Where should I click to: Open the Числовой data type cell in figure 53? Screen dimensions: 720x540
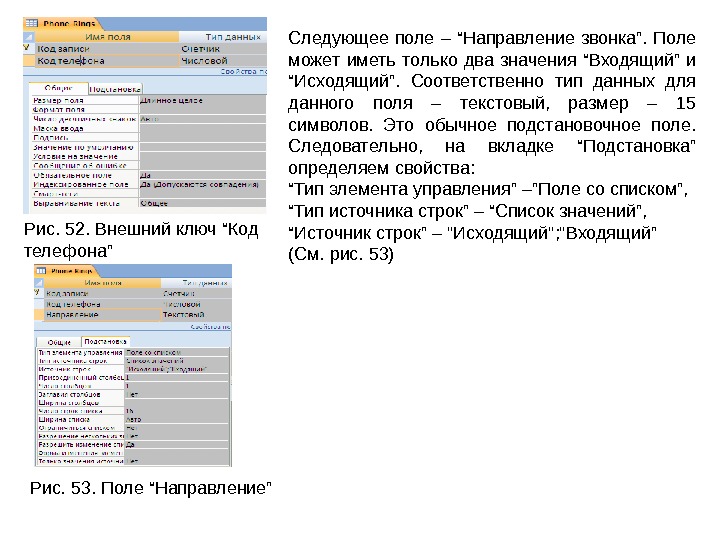[196, 304]
